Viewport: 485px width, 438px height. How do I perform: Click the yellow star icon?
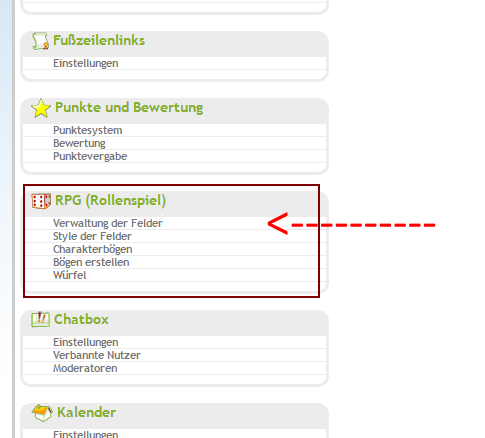click(x=41, y=108)
